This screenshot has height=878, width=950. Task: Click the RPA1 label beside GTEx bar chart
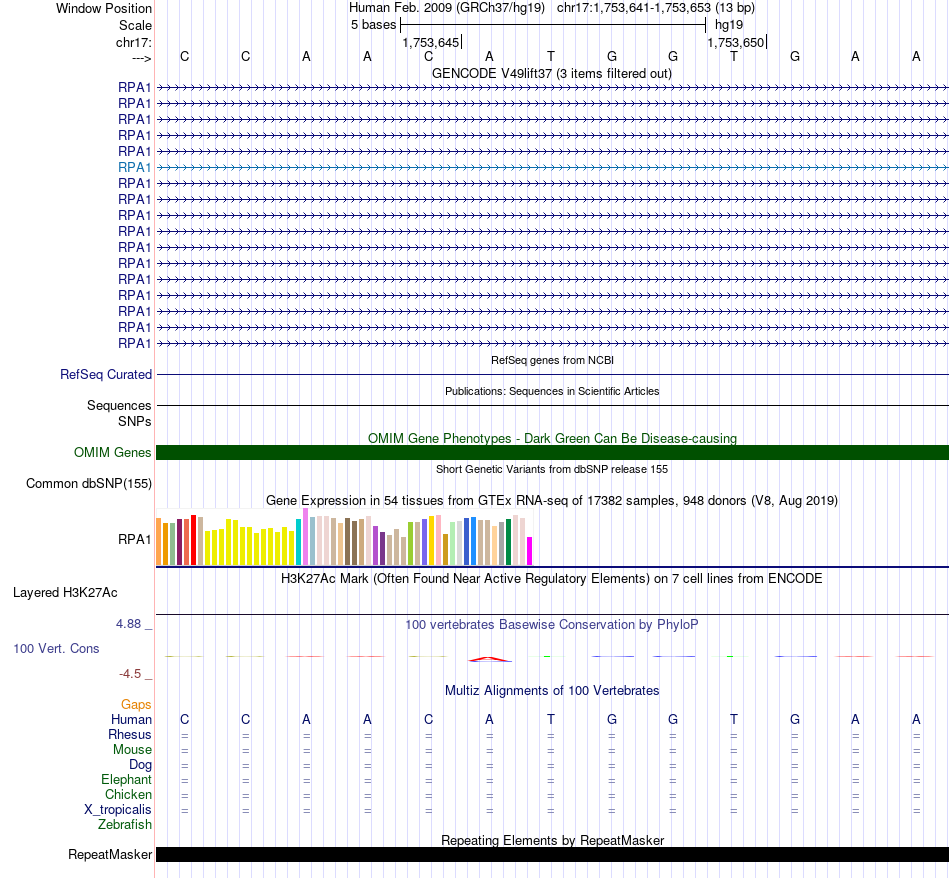(135, 539)
